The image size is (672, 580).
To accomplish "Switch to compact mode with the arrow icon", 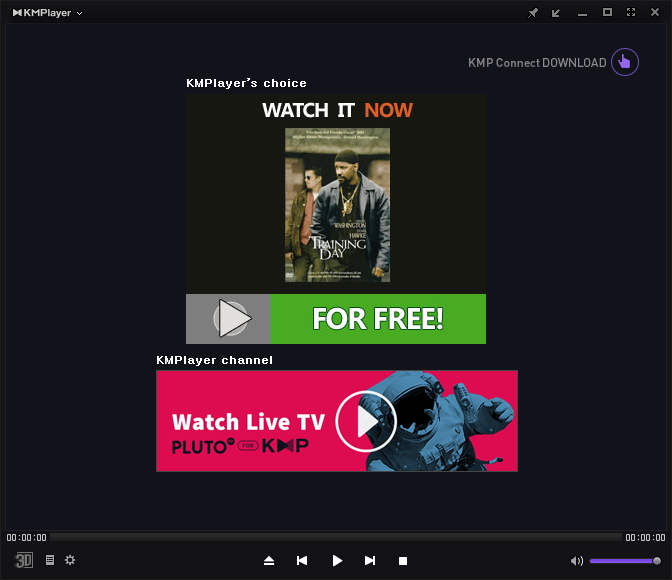I will (556, 13).
